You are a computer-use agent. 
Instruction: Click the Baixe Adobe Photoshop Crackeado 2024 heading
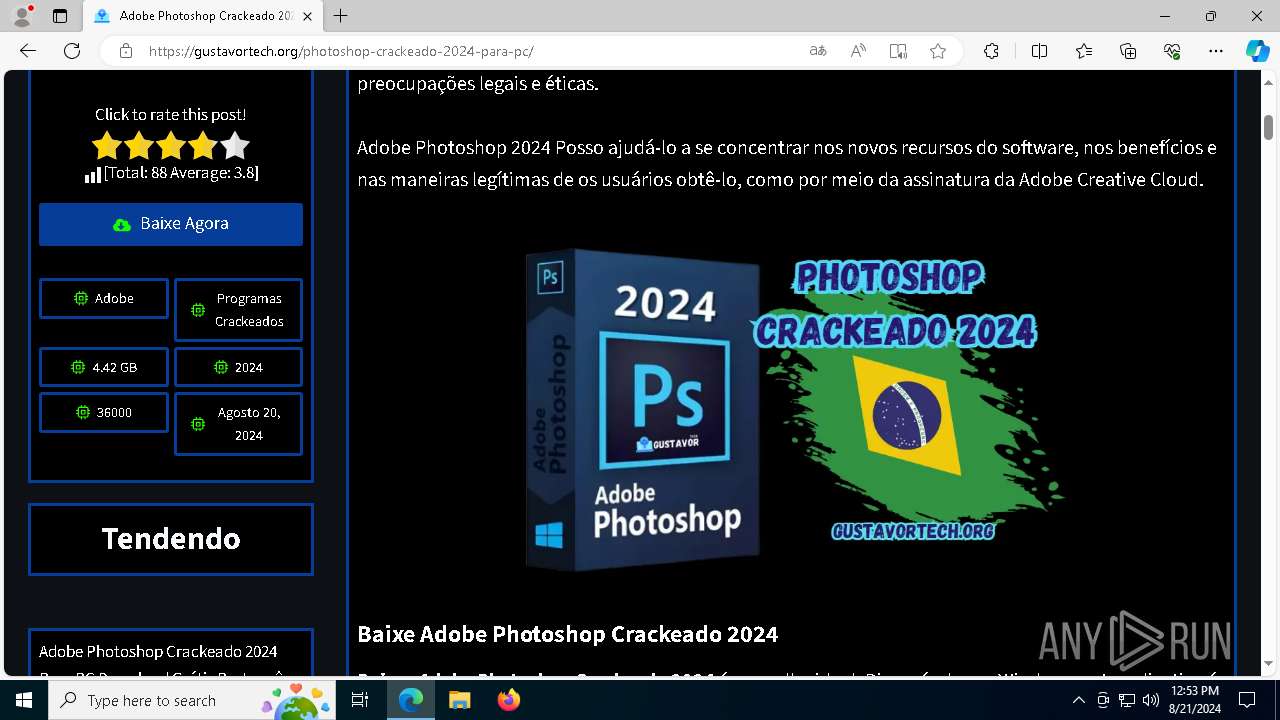pyautogui.click(x=567, y=634)
